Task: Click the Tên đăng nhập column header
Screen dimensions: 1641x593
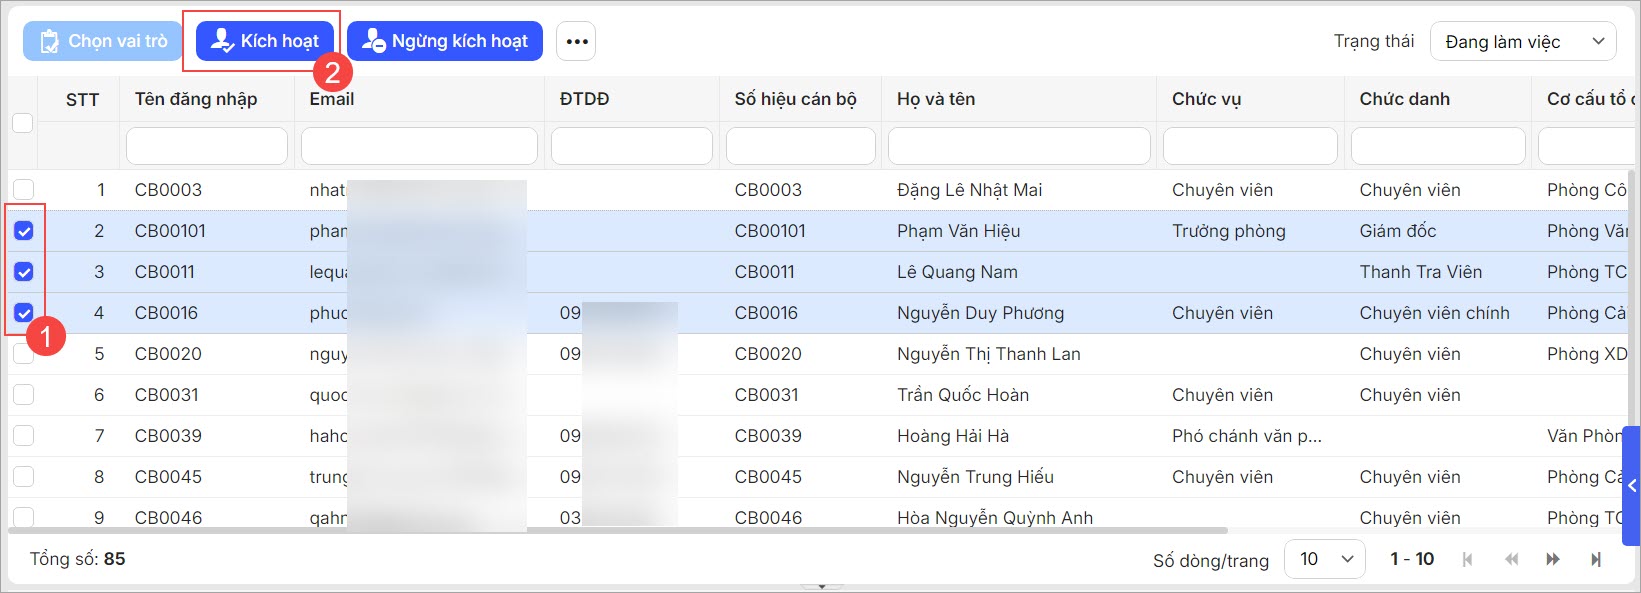Action: tap(196, 99)
